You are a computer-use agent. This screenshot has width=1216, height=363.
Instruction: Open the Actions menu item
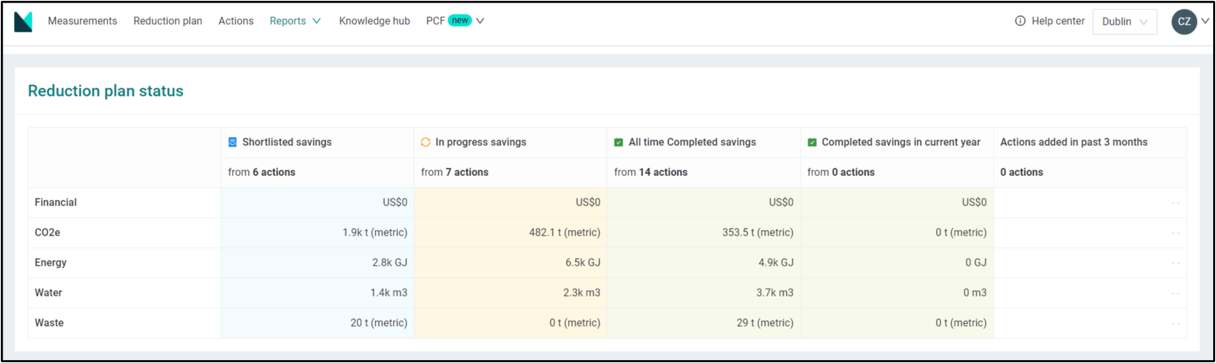tap(236, 21)
